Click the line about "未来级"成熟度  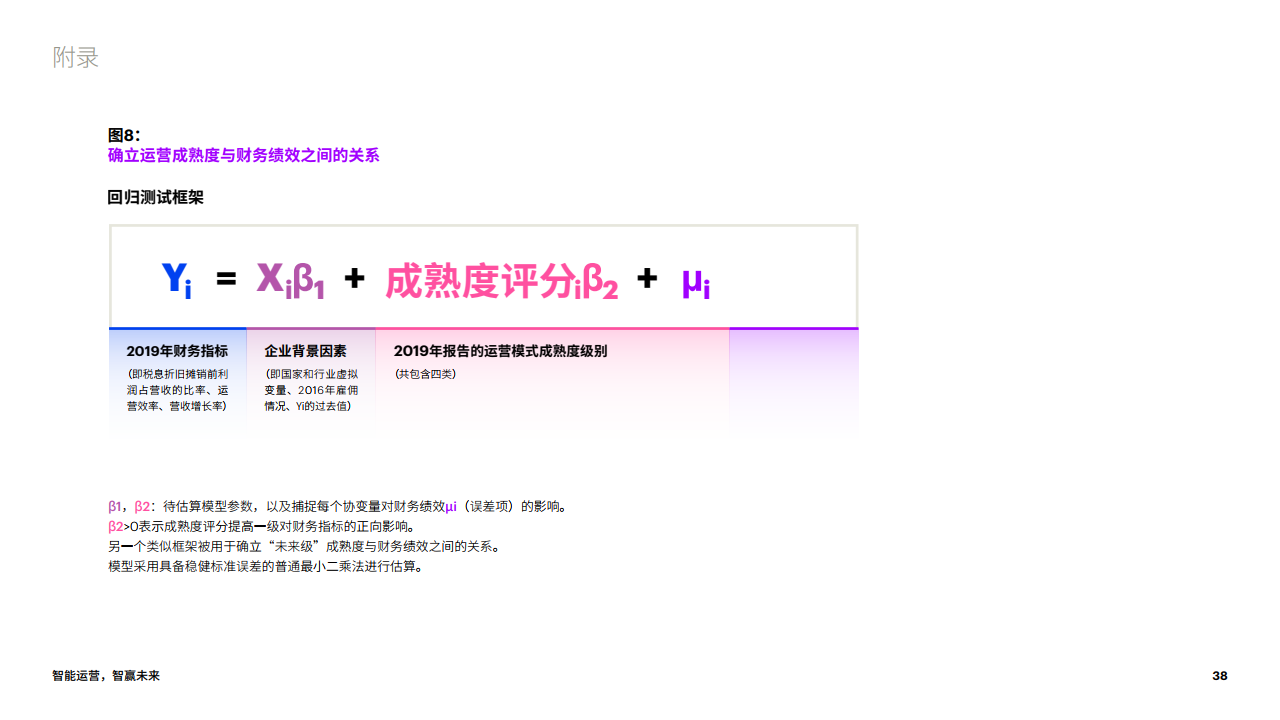(303, 546)
